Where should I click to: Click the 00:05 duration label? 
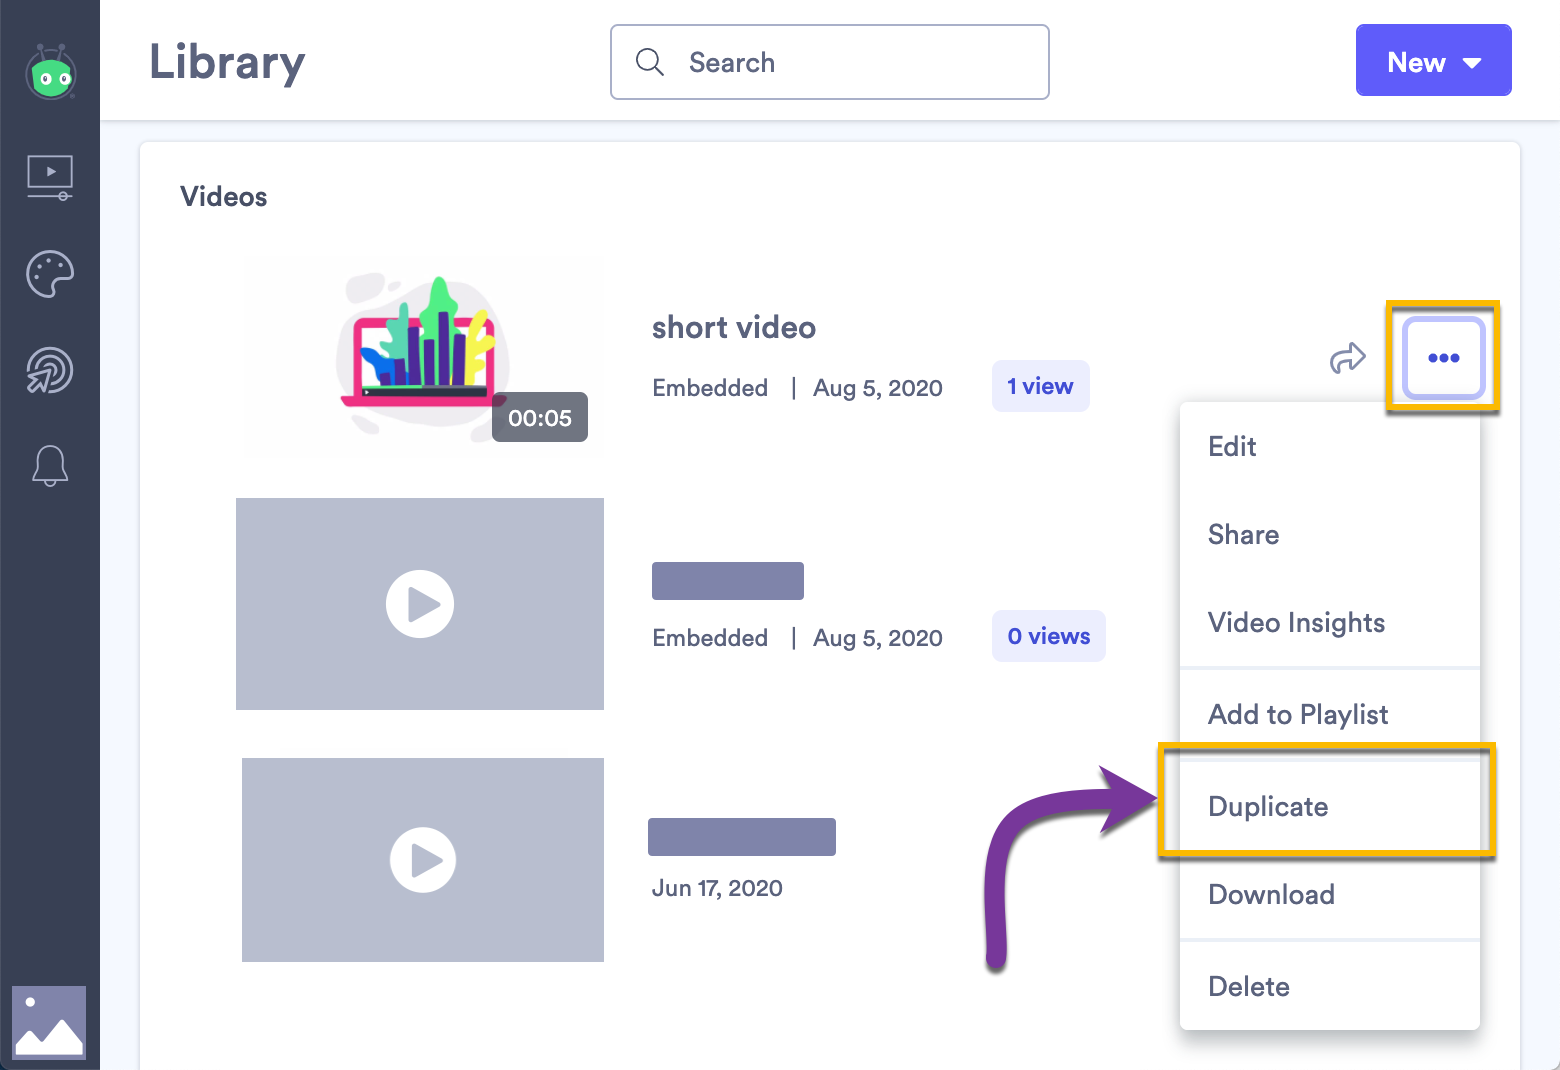point(540,417)
